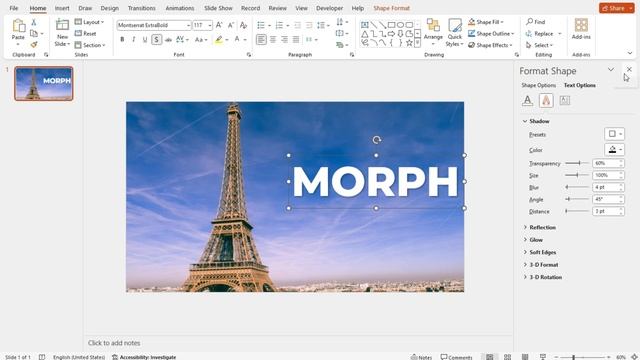Click the Align Left icon
Viewport: 640px width, 360px height.
click(261, 40)
